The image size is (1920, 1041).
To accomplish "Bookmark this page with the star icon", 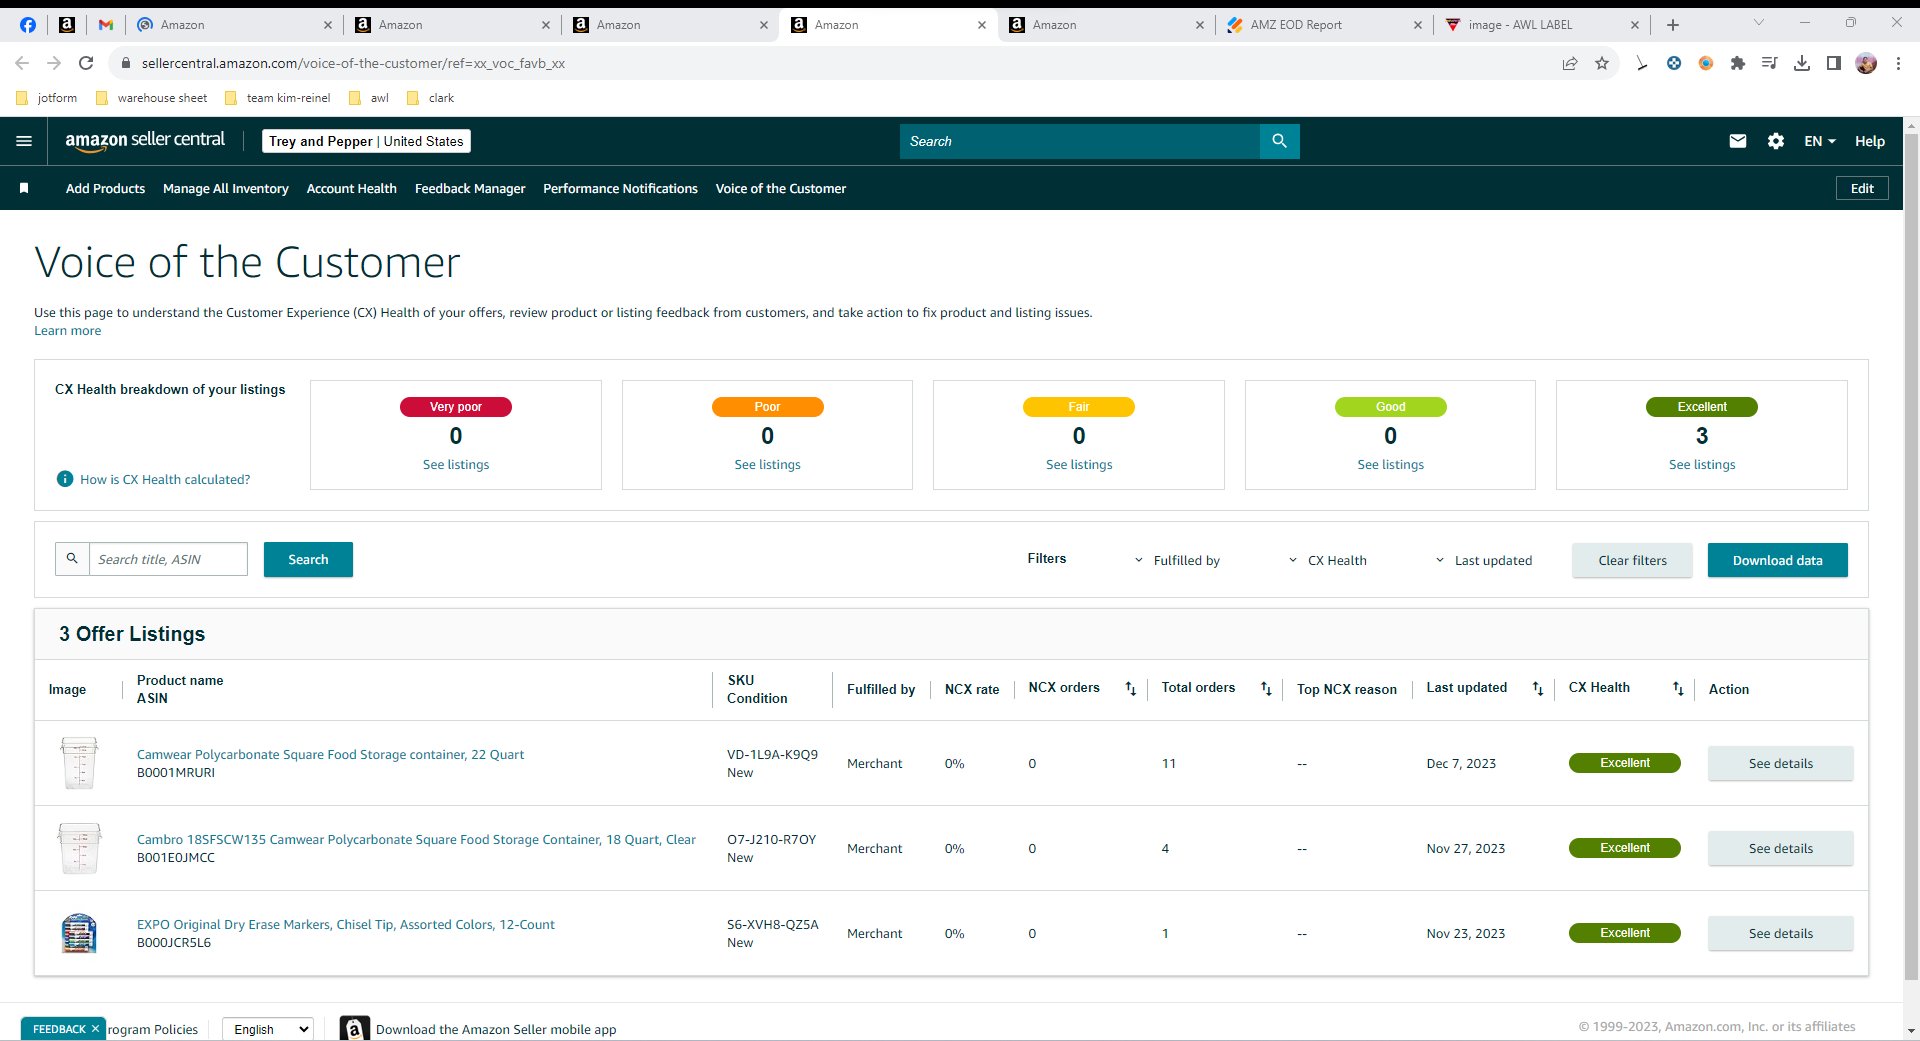I will (1602, 63).
